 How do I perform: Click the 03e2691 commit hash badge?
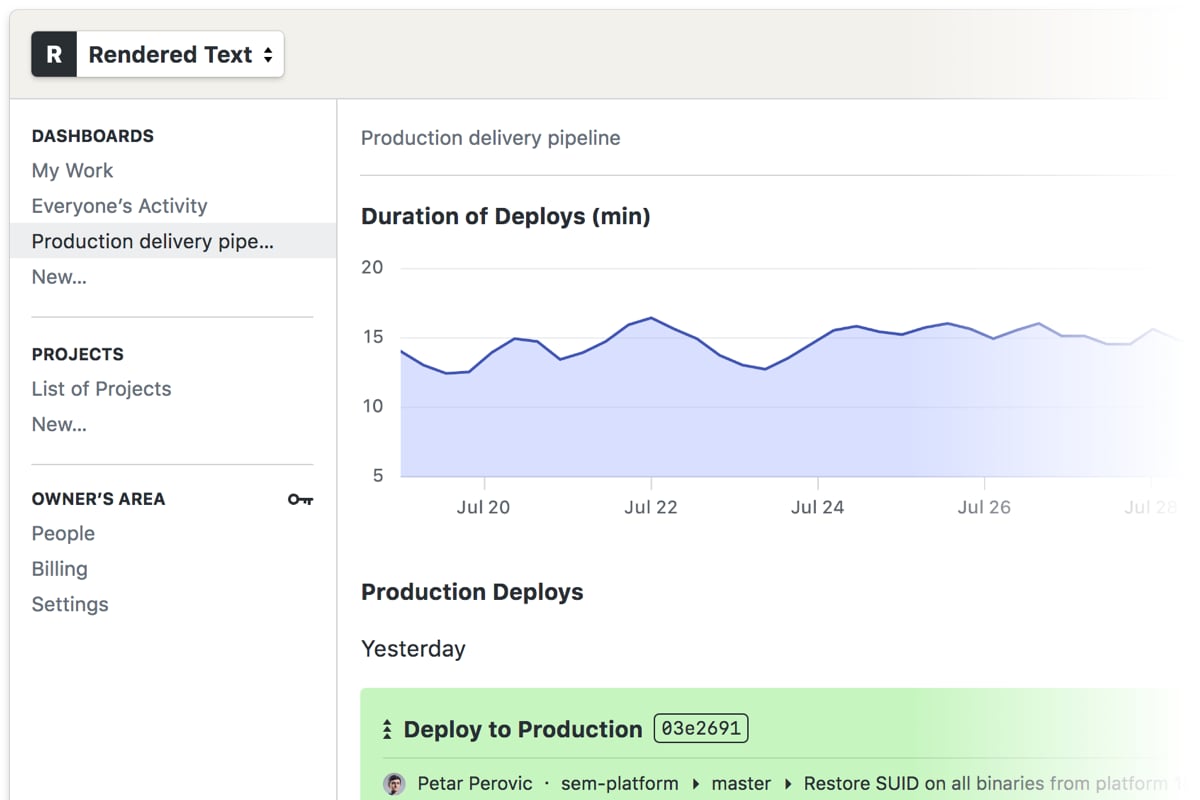701,728
